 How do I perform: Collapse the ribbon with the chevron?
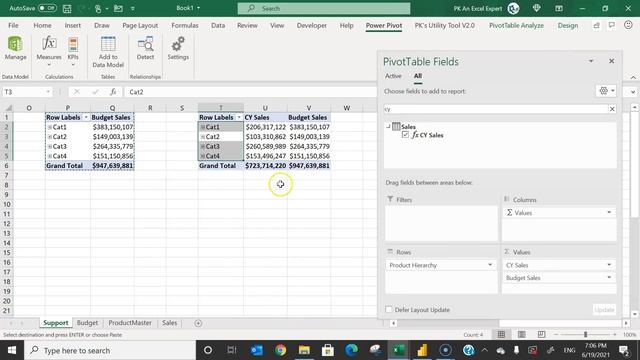[633, 77]
